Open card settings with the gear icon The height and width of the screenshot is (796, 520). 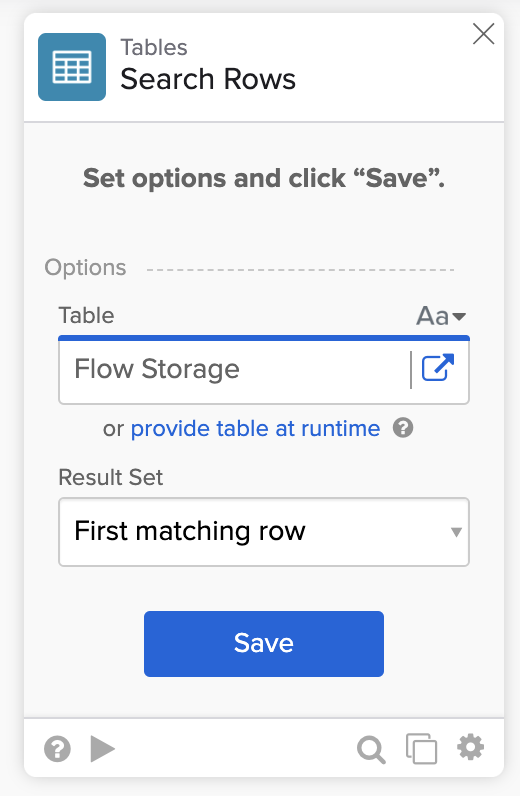coord(471,748)
